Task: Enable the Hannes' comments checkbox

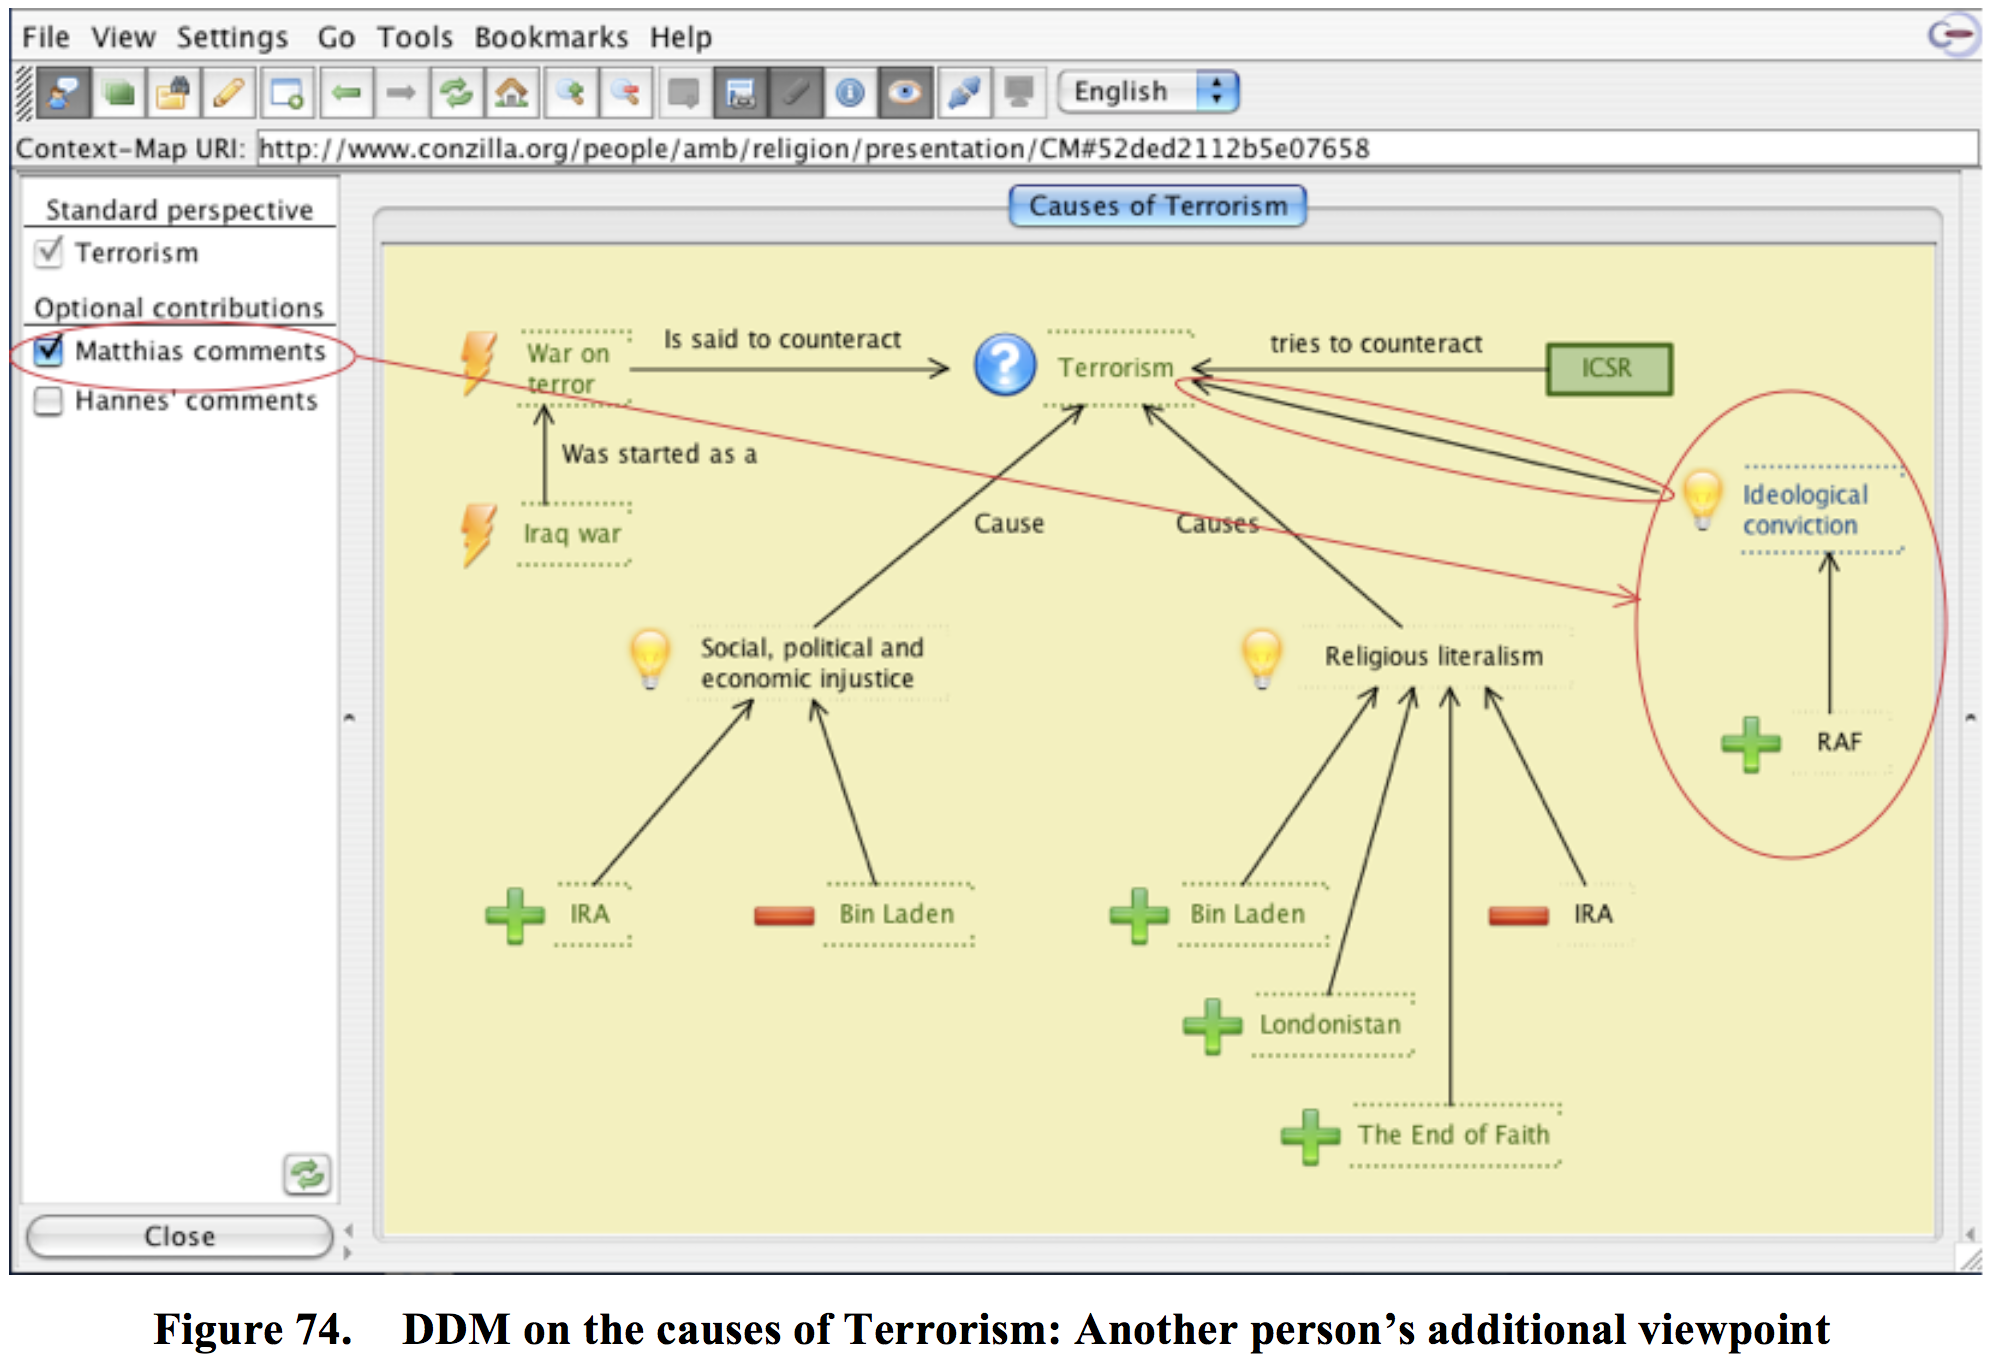Action: [48, 401]
